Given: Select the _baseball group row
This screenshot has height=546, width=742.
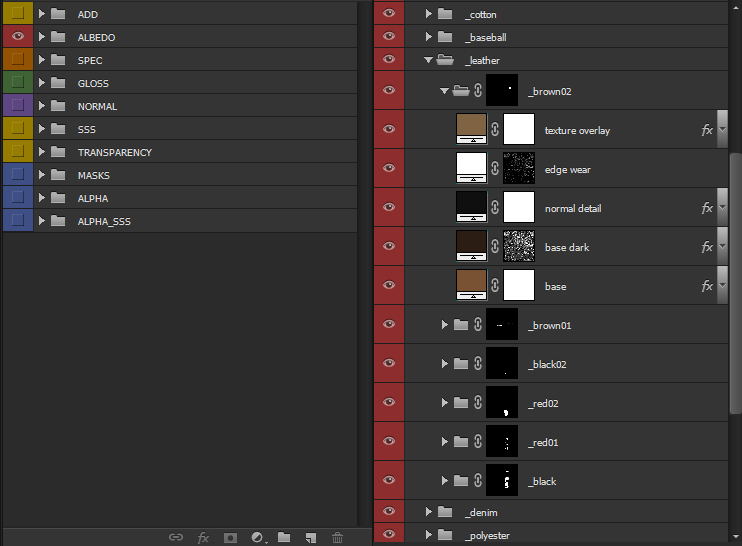Looking at the screenshot, I should click(x=551, y=36).
